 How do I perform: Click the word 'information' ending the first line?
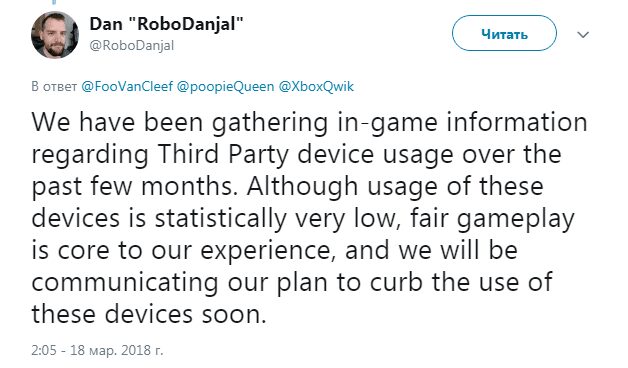pos(517,122)
